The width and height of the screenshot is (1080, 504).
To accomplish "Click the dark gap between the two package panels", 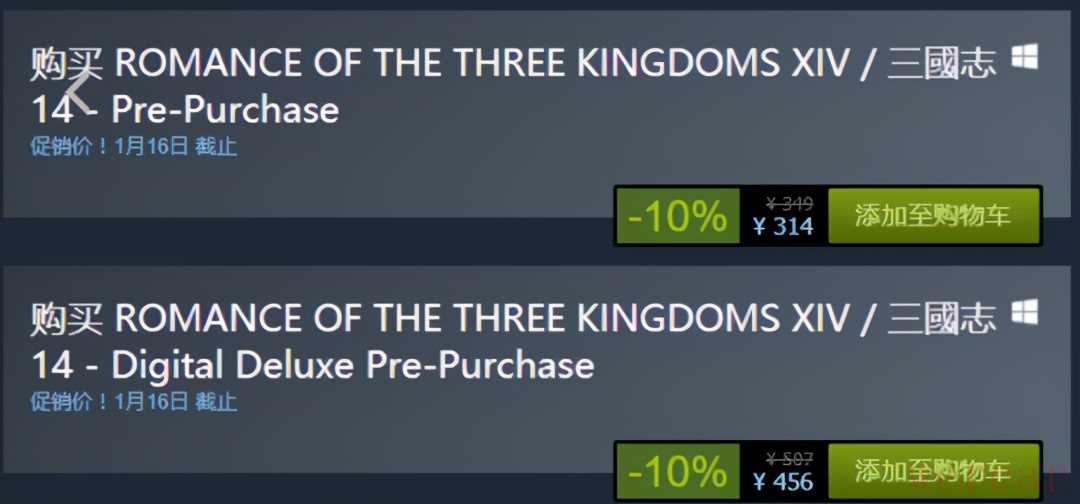I will pyautogui.click(x=300, y=242).
